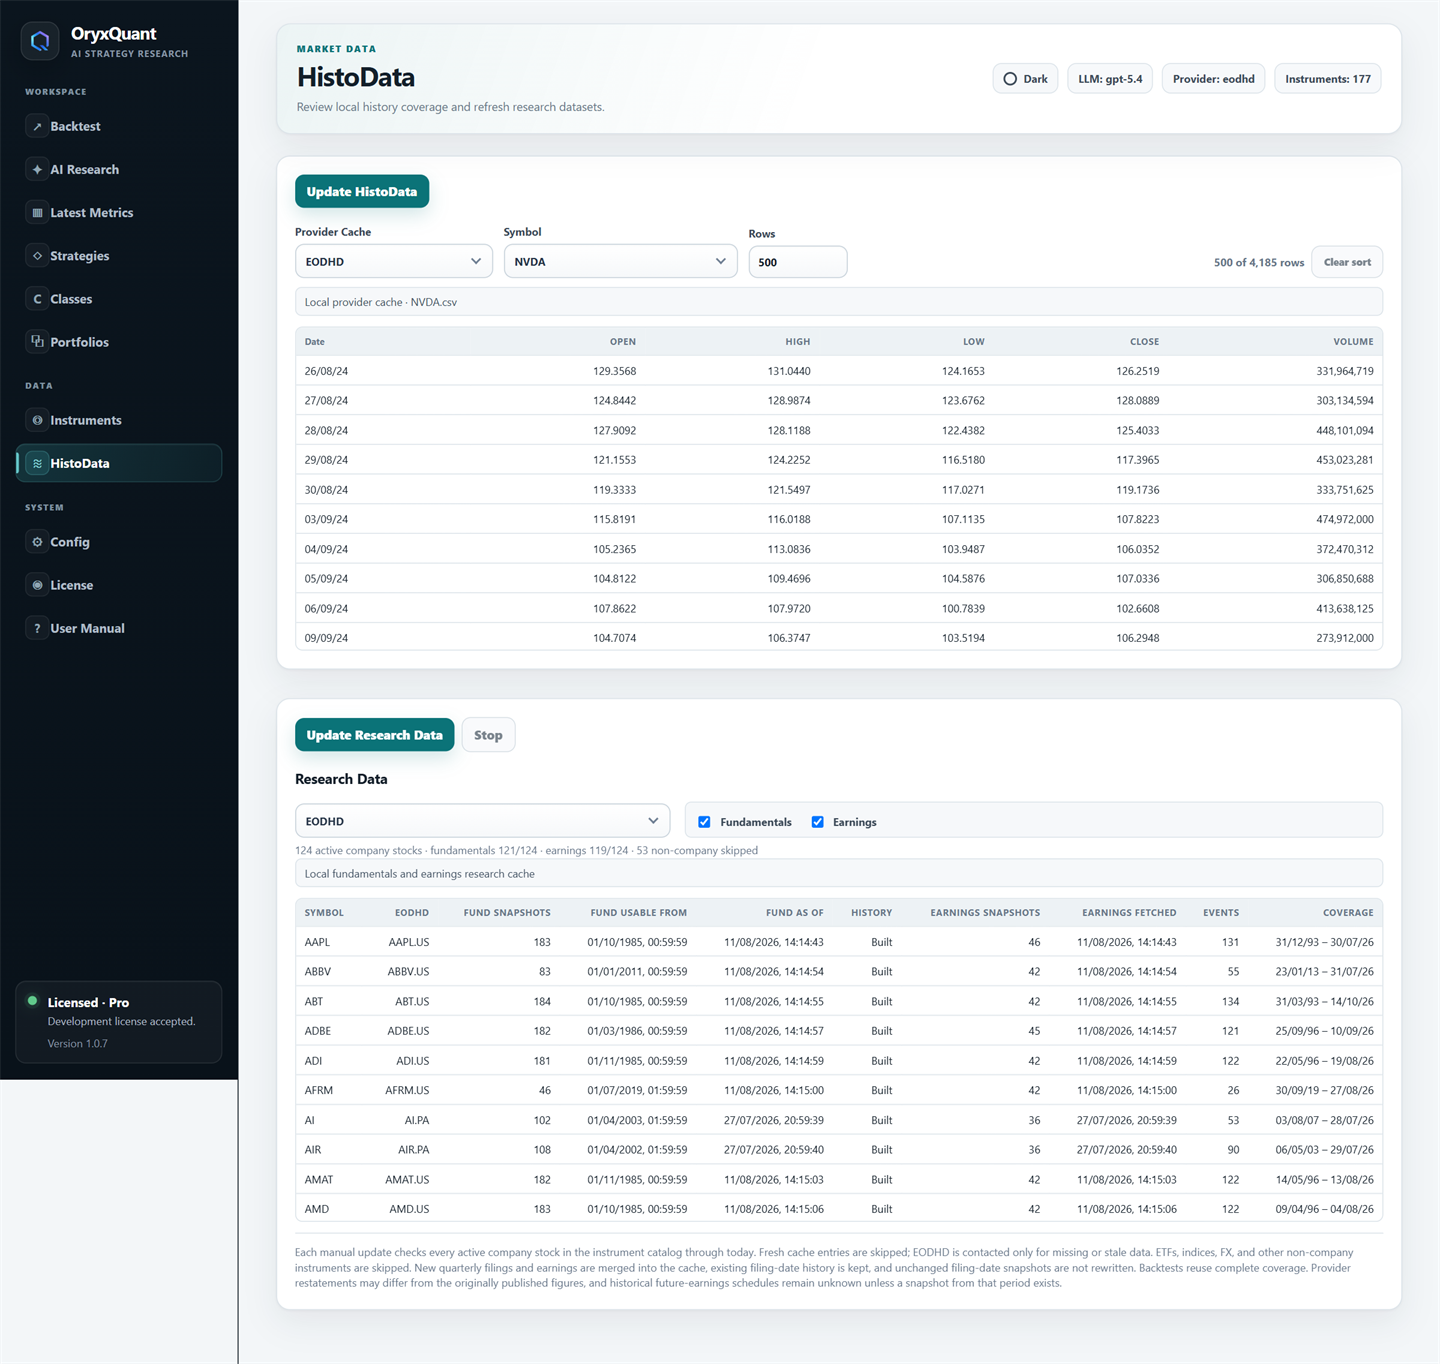Sort by the LOW column header

tap(973, 342)
